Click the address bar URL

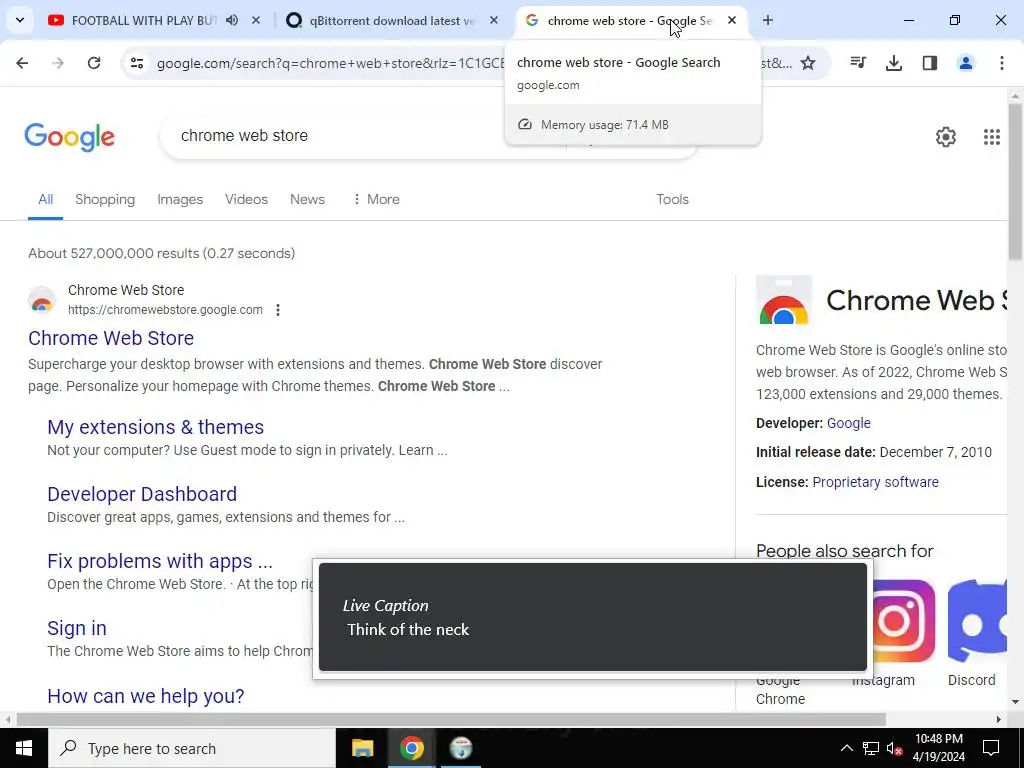tap(330, 63)
